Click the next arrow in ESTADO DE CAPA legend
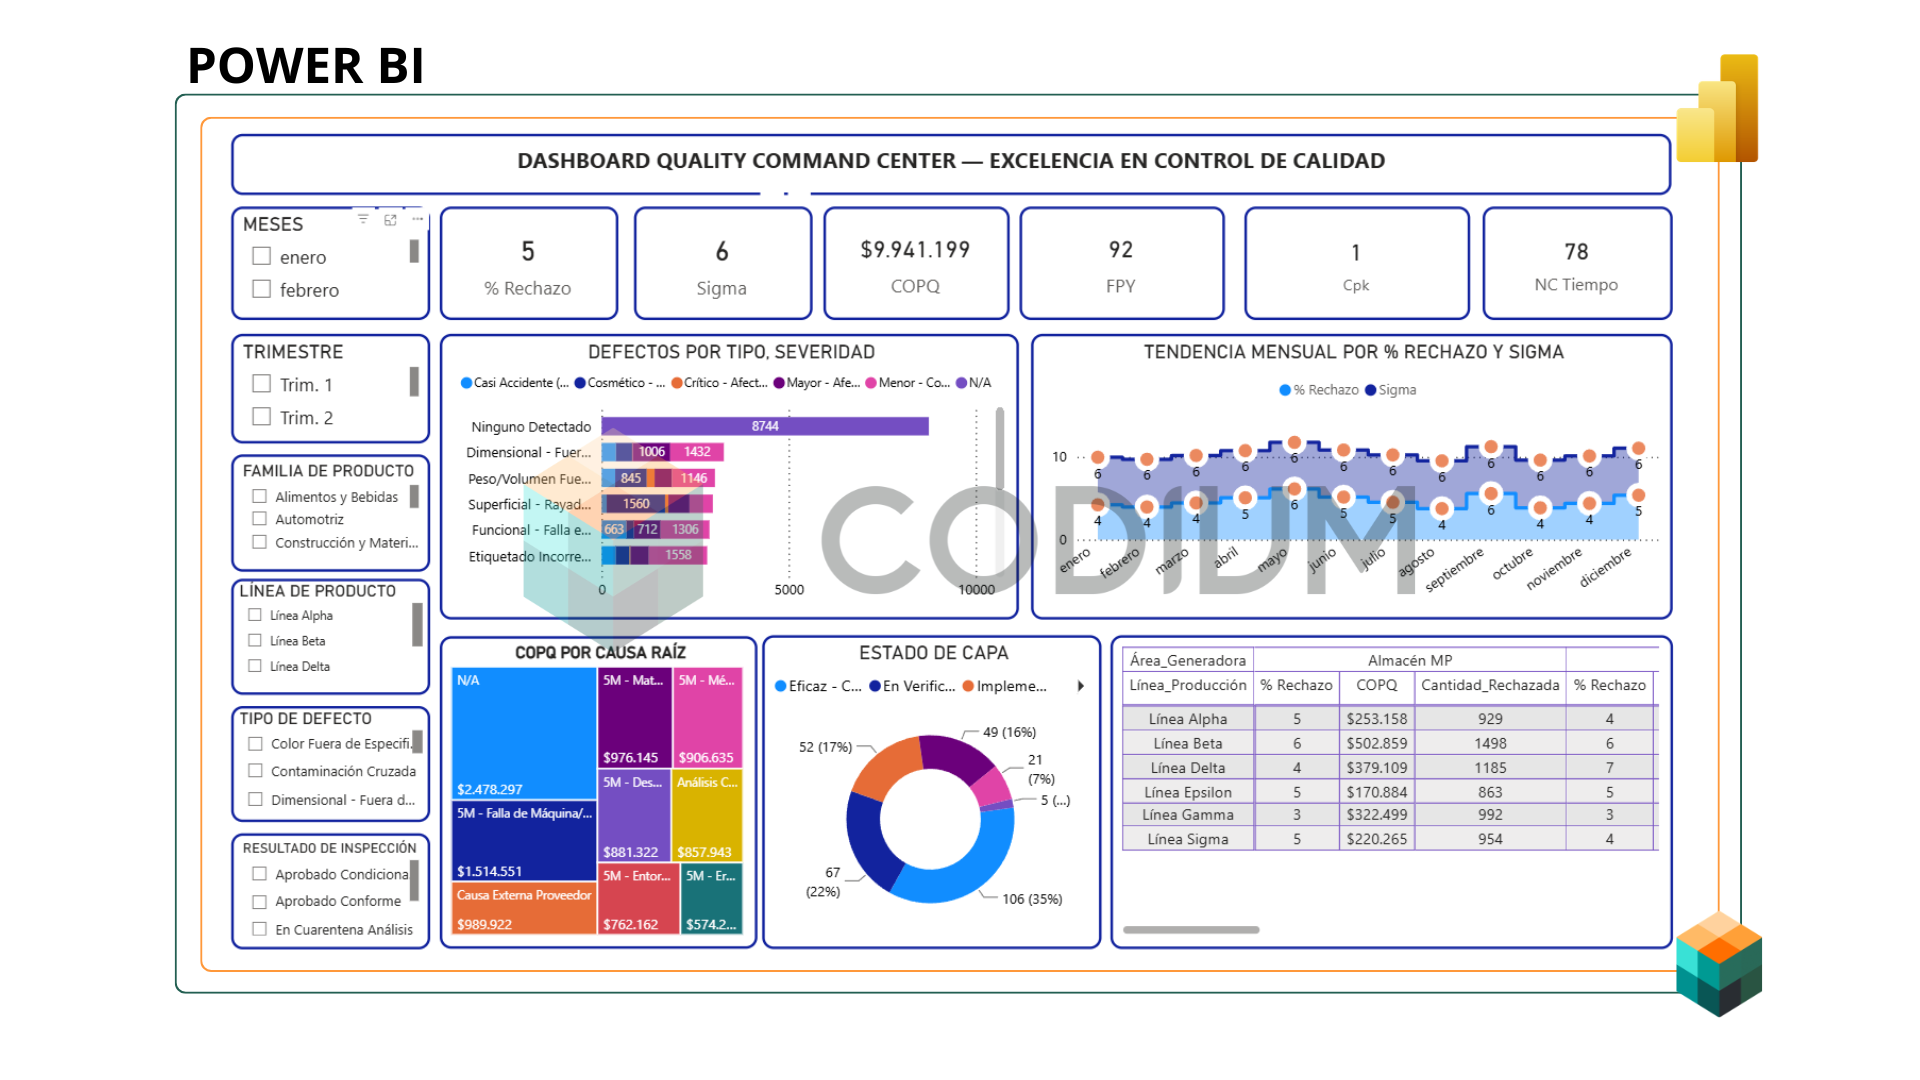1920x1080 pixels. point(1081,686)
